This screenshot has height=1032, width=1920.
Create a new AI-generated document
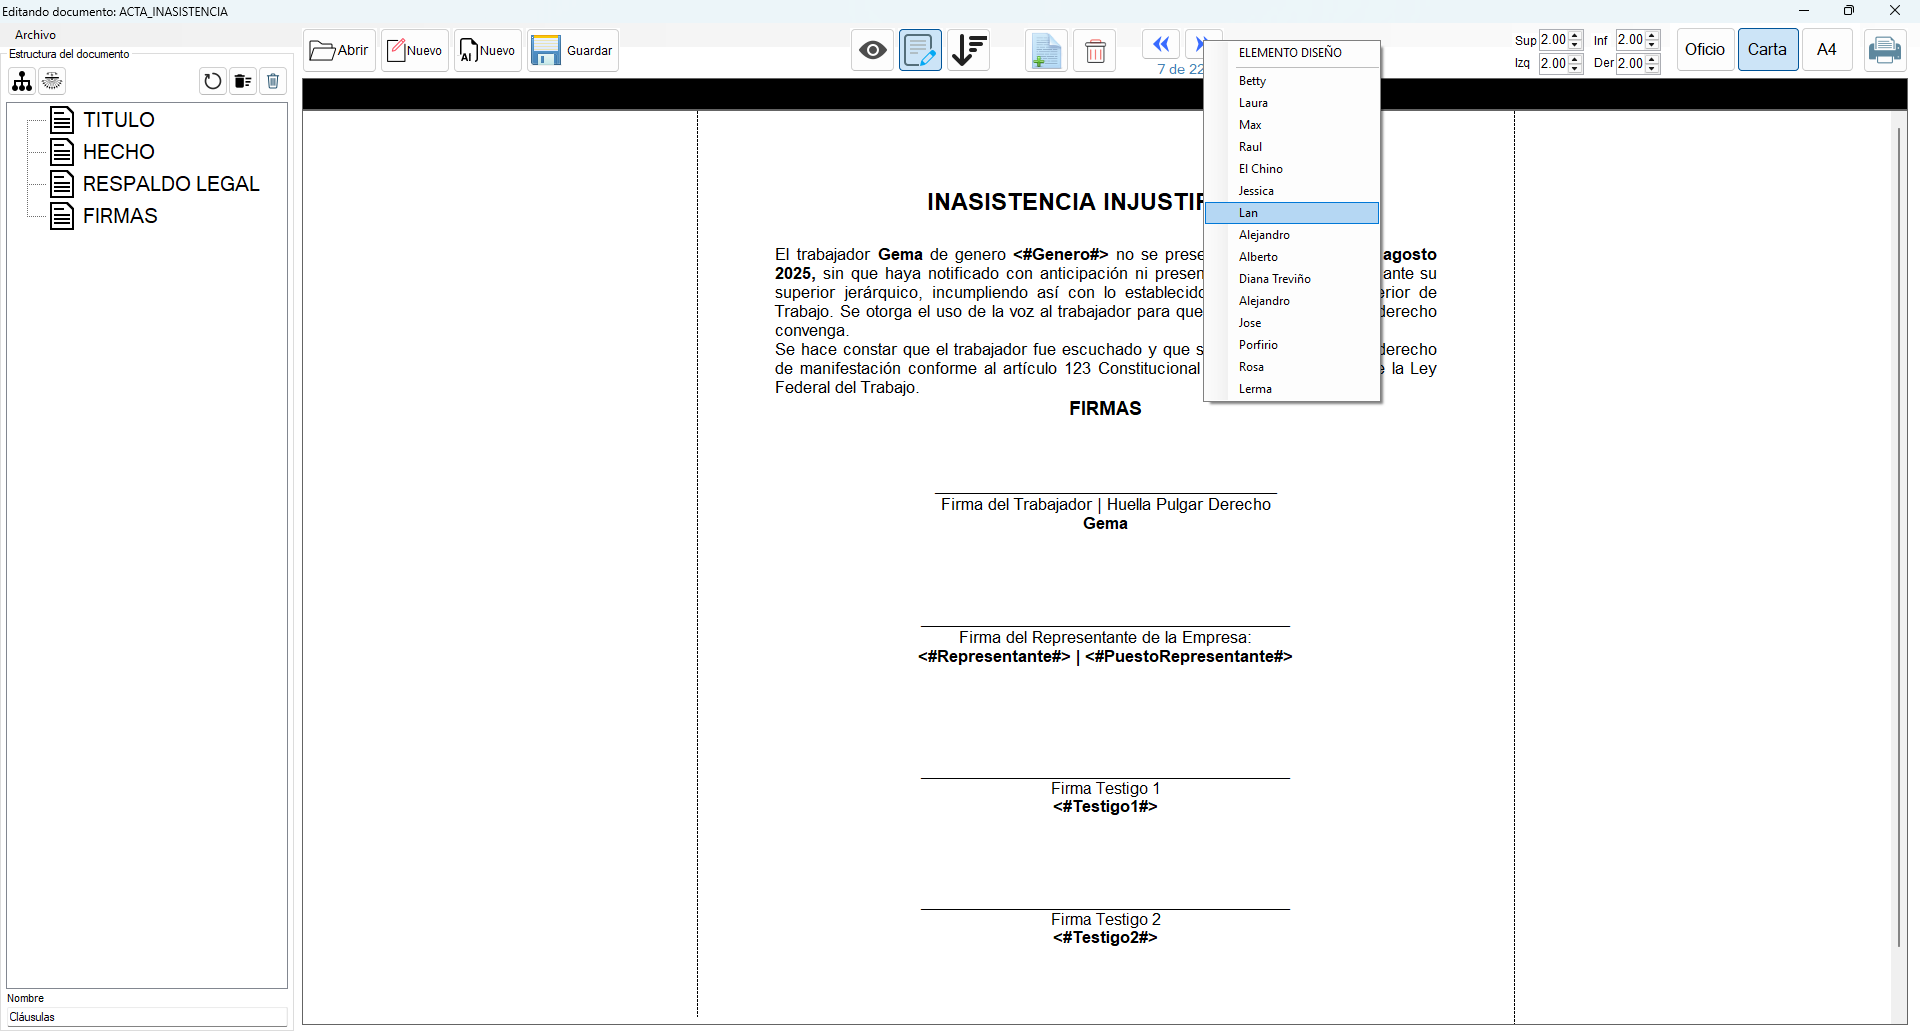click(x=488, y=50)
